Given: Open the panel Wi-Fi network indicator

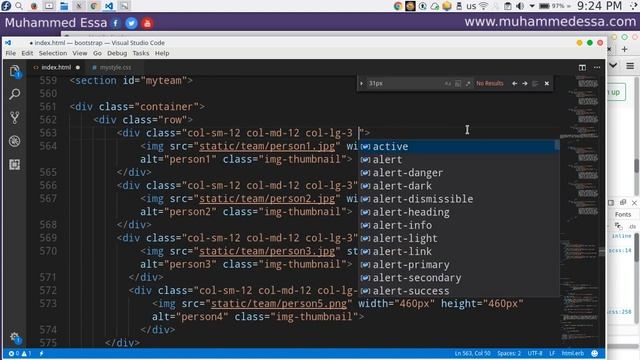Looking at the screenshot, I should pyautogui.click(x=483, y=6).
